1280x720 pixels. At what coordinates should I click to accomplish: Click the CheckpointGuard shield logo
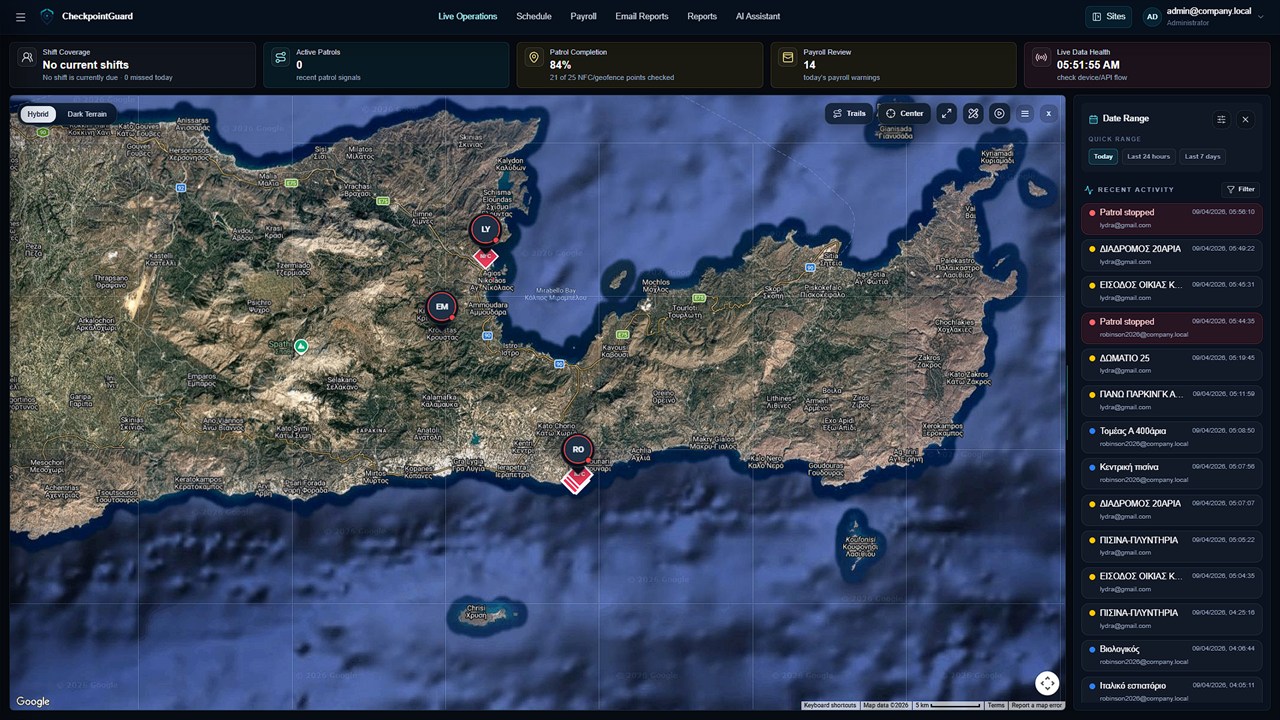coord(47,16)
